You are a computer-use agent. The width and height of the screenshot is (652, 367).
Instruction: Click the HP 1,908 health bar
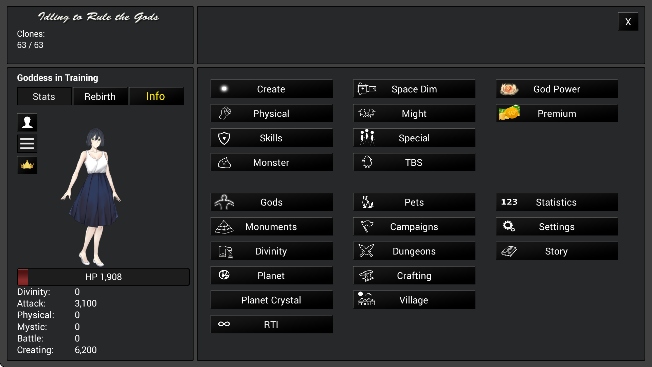click(x=104, y=277)
